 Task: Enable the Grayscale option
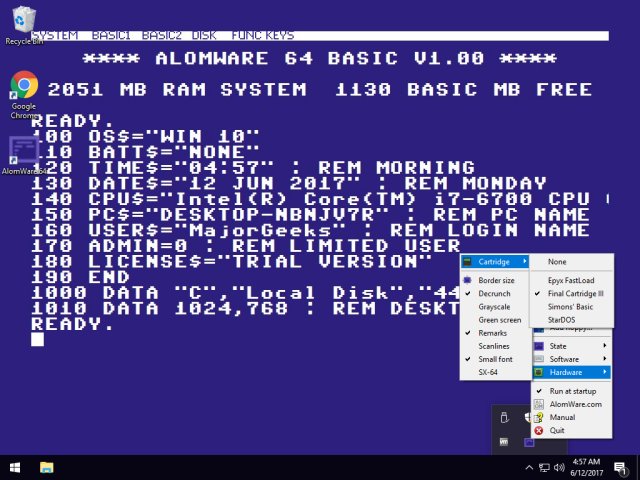click(496, 307)
